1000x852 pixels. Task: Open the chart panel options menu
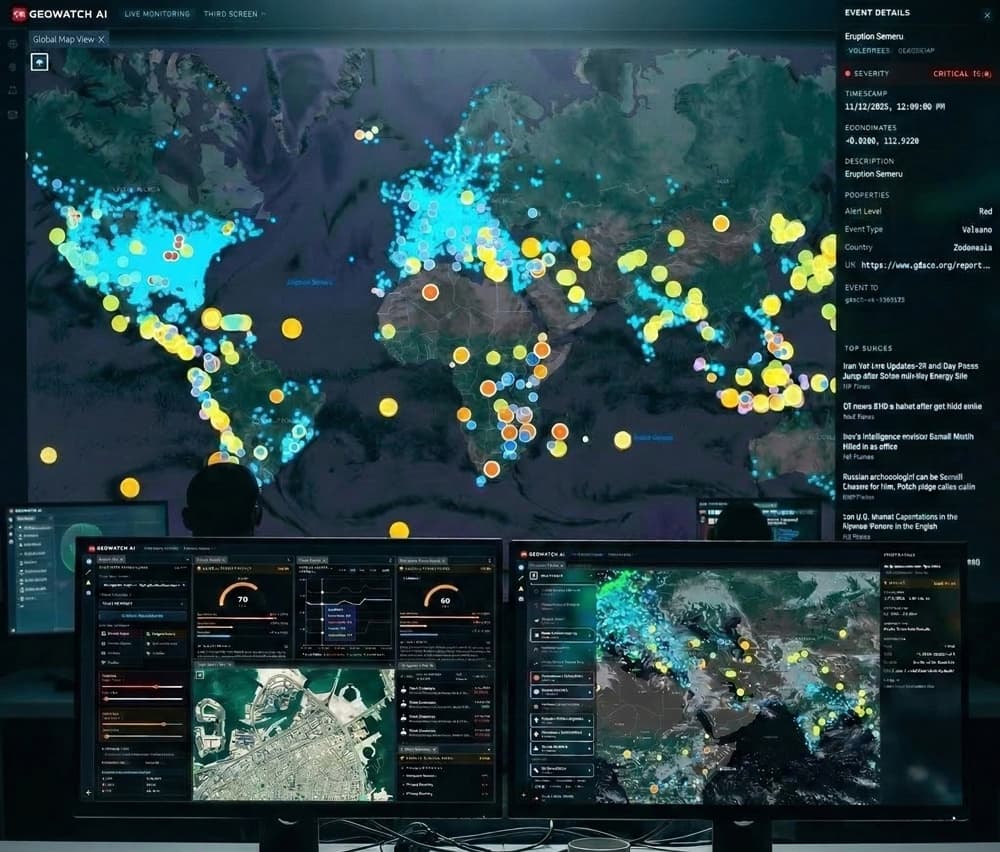[390, 560]
